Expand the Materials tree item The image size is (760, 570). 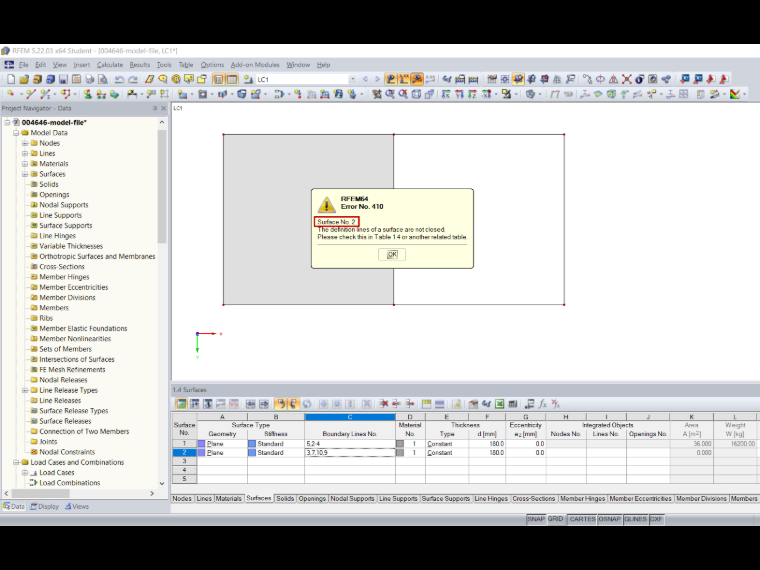pos(25,164)
